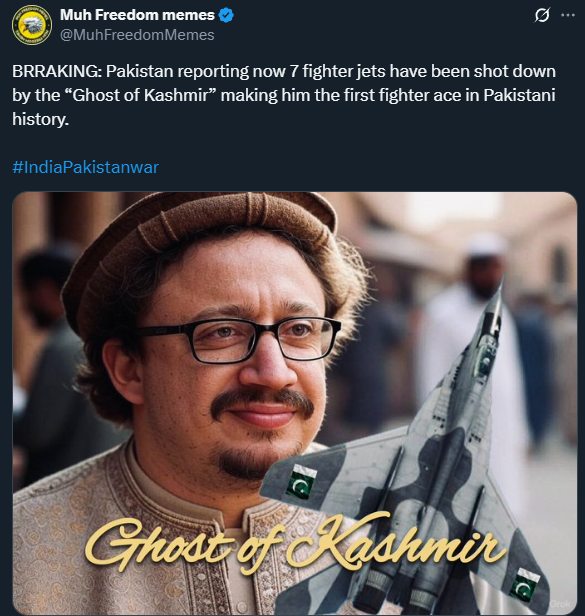585x616 pixels.
Task: Open the Grok explain-post icon
Action: click(x=542, y=15)
